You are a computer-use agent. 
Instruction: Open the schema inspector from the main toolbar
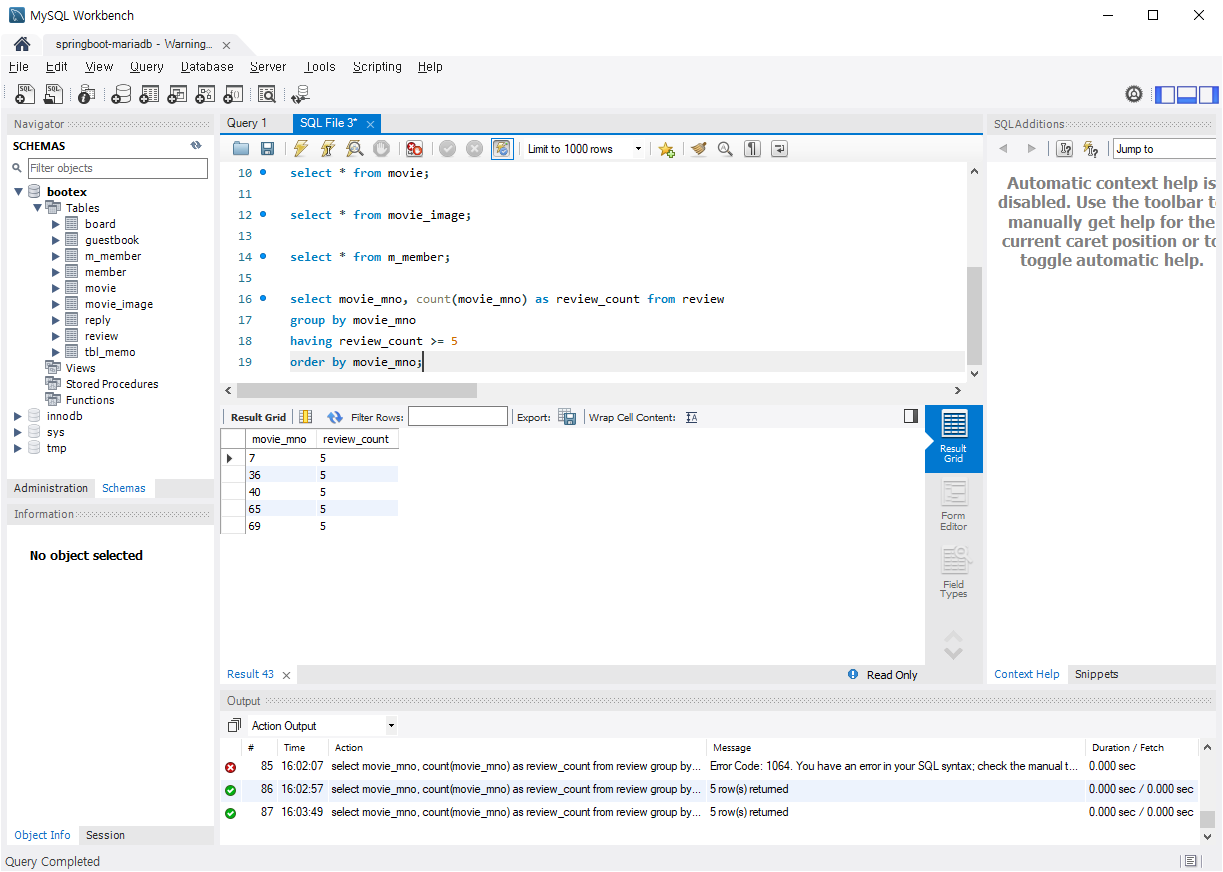pos(86,94)
